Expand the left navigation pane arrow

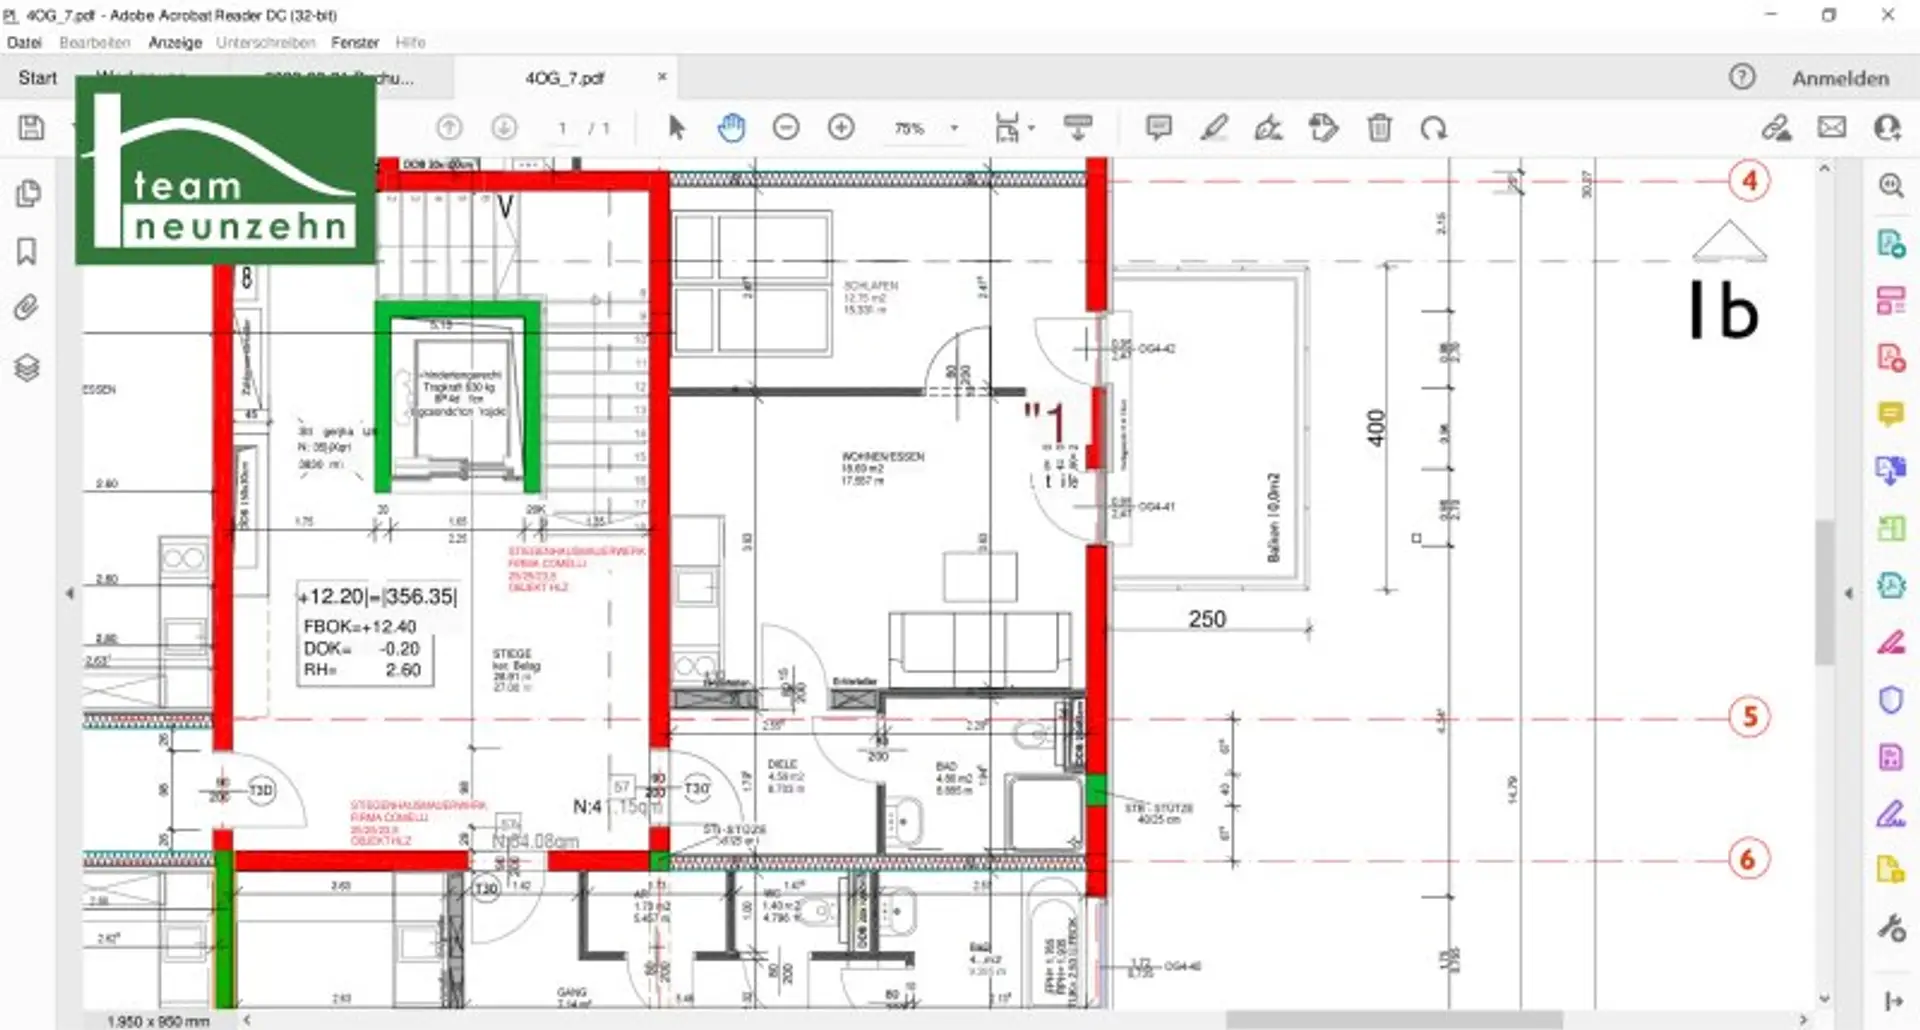(x=69, y=593)
